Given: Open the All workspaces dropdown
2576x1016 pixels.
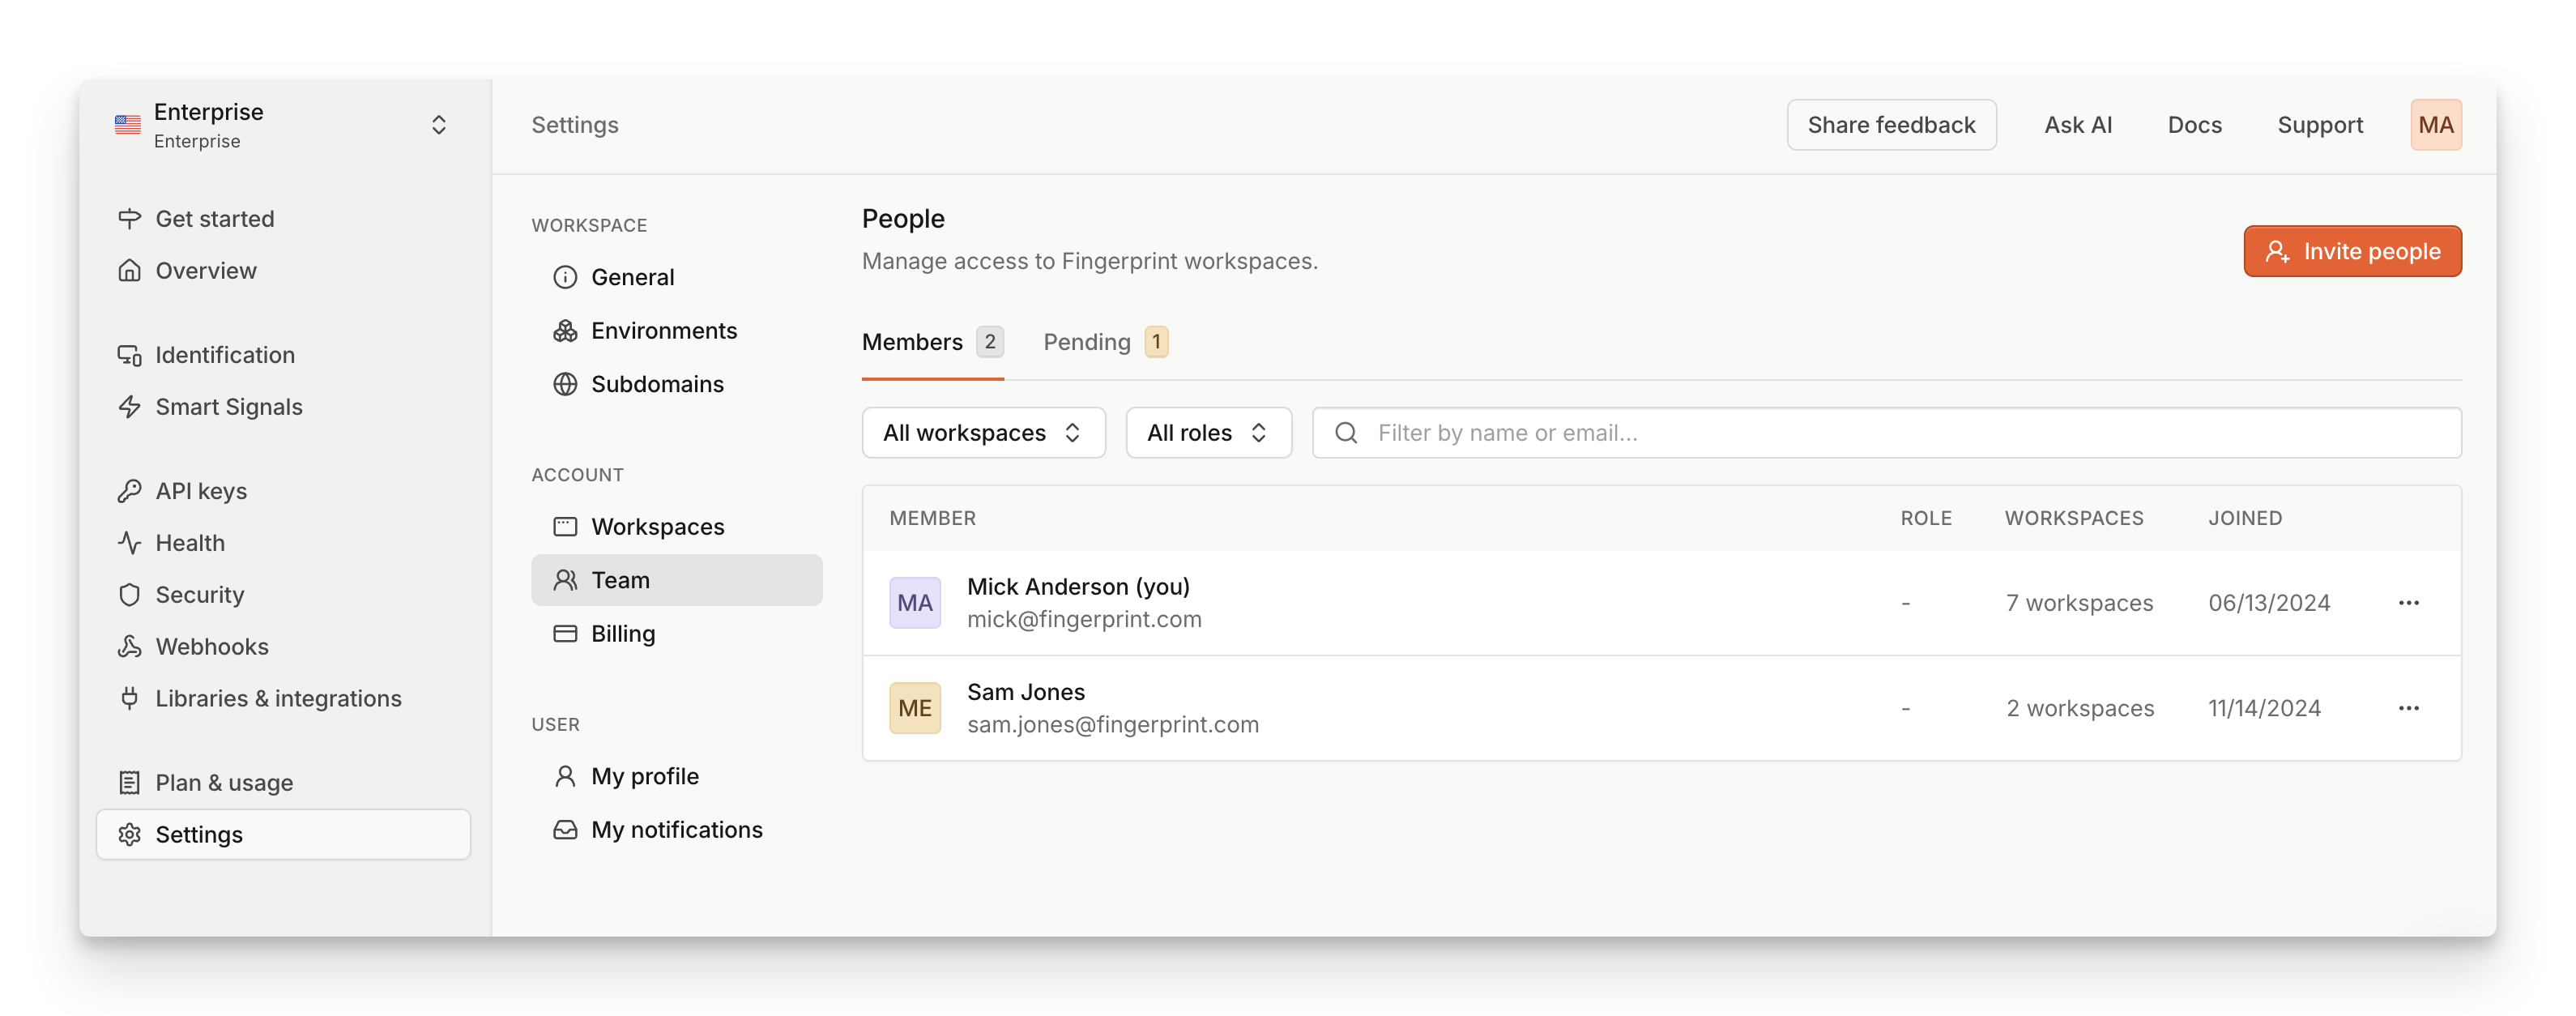Looking at the screenshot, I should [983, 432].
